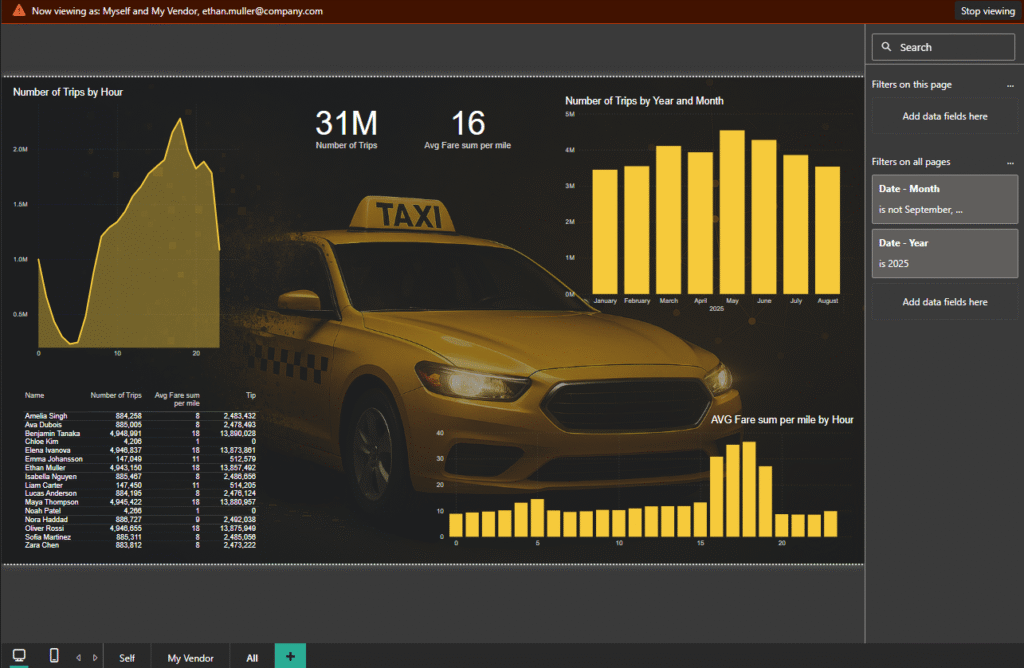Add a new page with plus button
The image size is (1024, 668).
pos(290,656)
